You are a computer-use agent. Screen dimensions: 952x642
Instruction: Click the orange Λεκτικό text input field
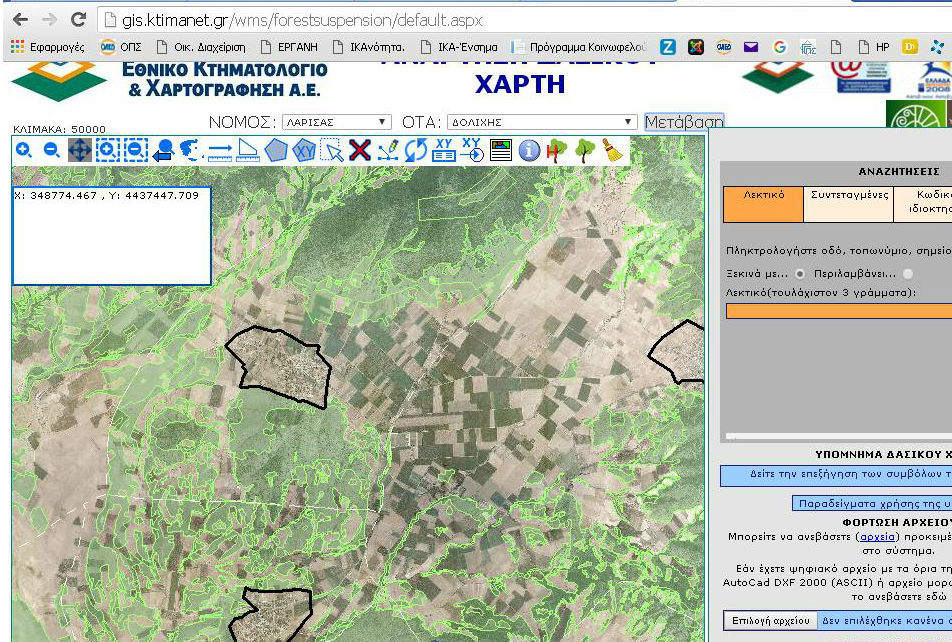(x=838, y=311)
